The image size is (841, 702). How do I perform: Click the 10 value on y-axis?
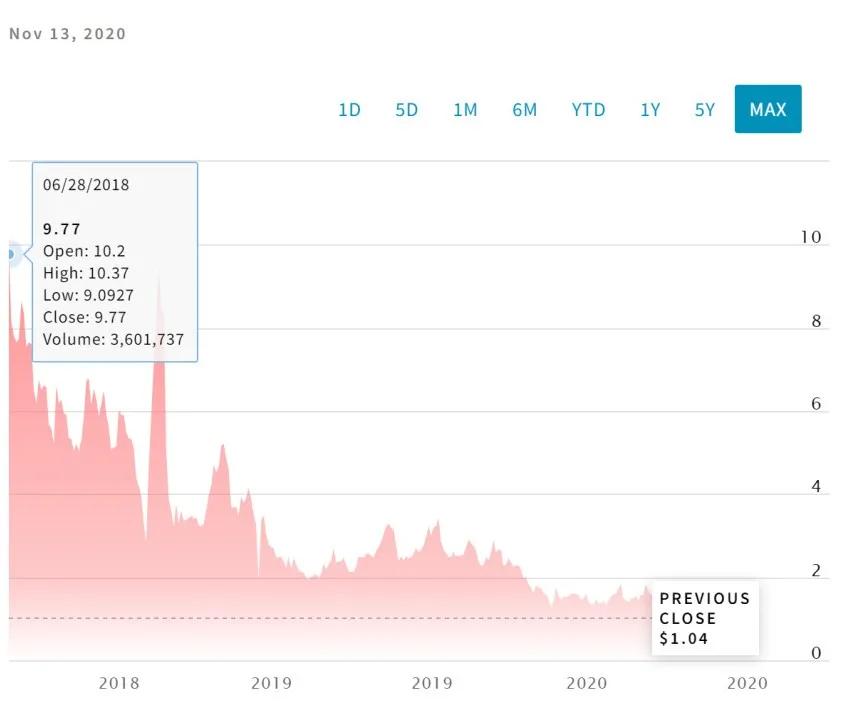pos(810,237)
